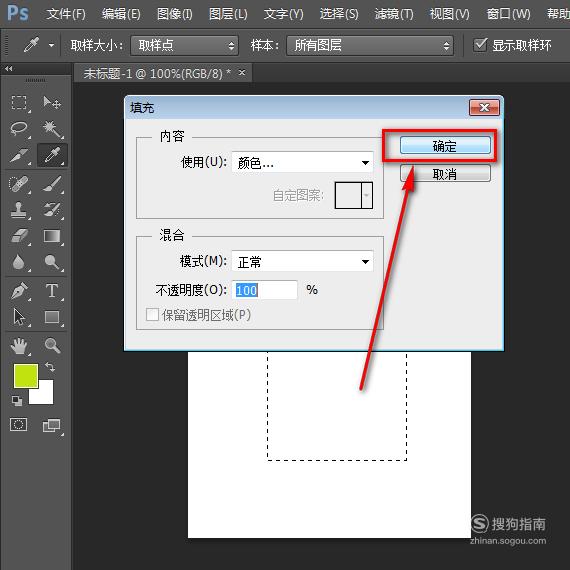Viewport: 570px width, 570px height.
Task: Select the Lasso tool
Action: tap(19, 128)
